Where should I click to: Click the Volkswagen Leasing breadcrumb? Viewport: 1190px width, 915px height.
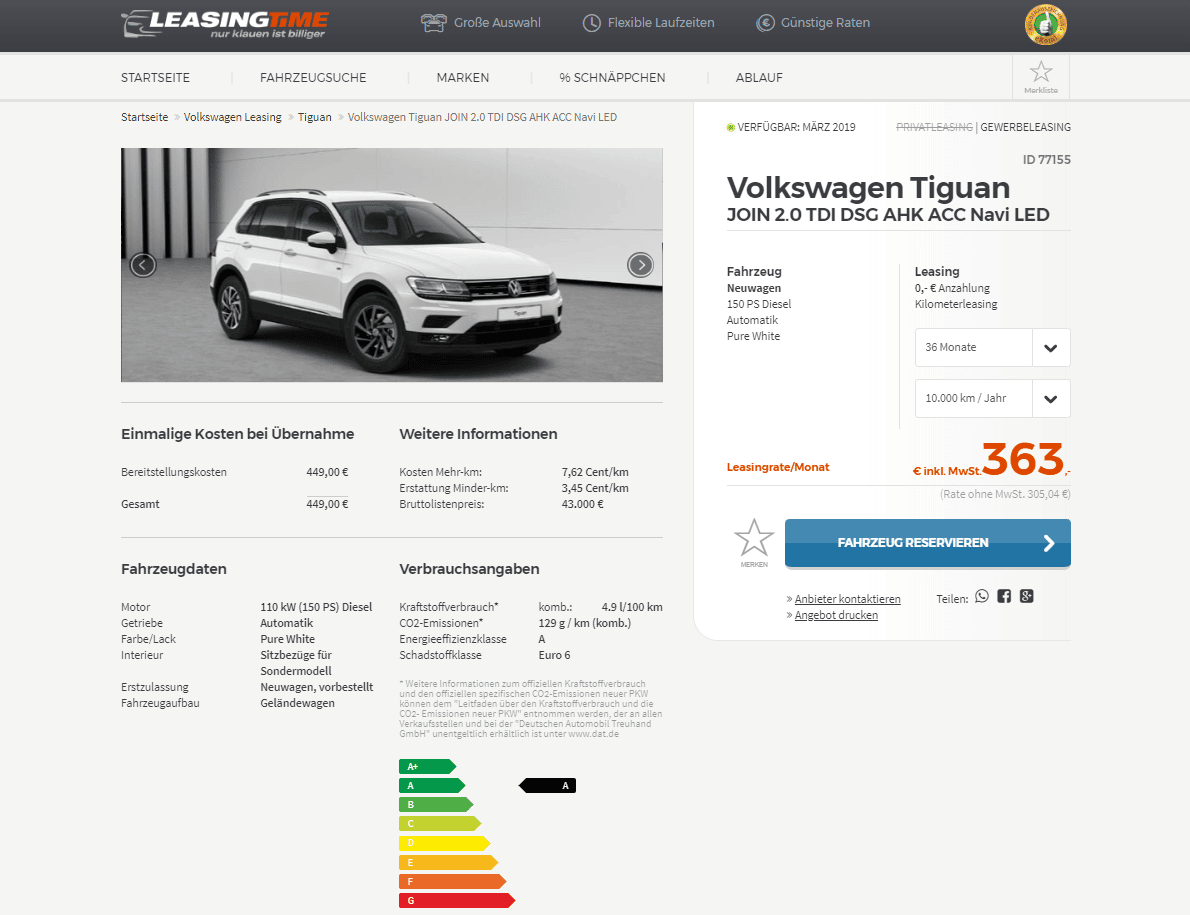232,117
